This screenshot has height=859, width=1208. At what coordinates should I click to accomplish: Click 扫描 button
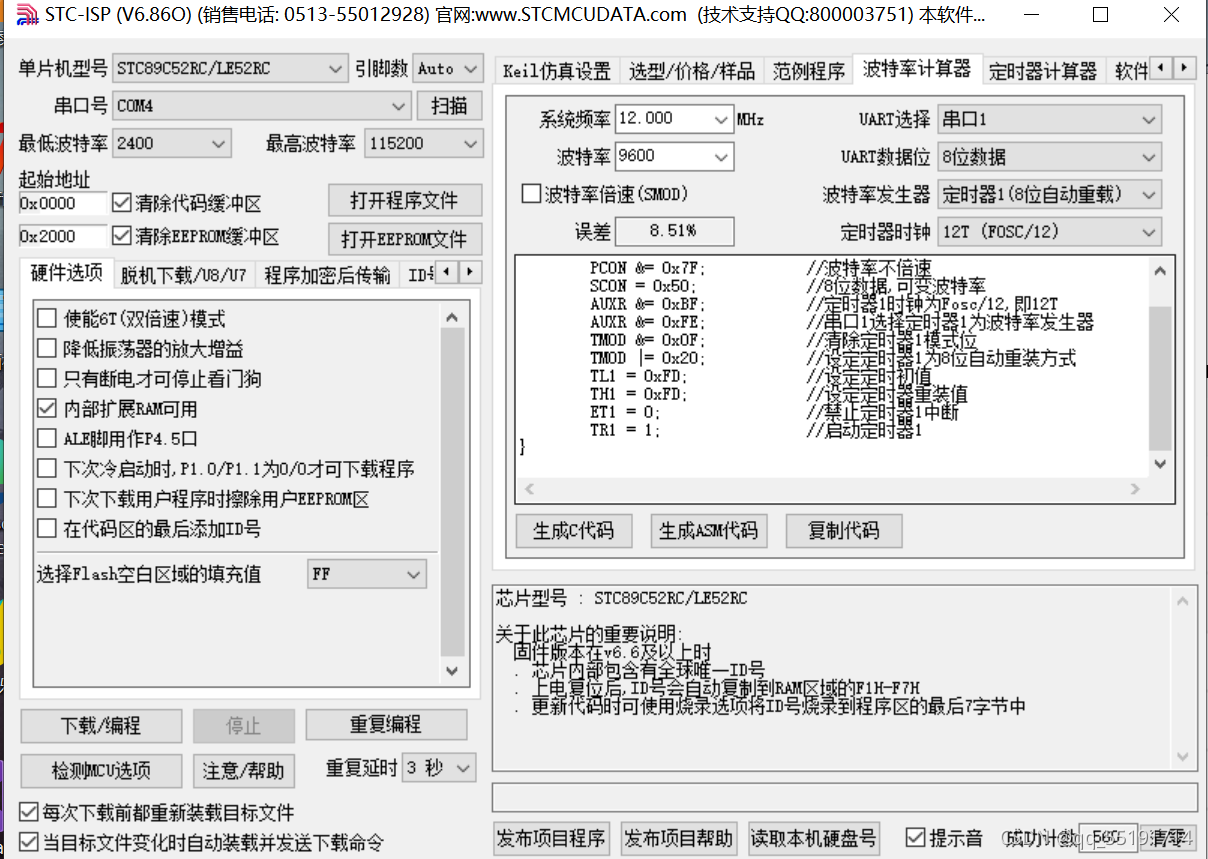(450, 105)
